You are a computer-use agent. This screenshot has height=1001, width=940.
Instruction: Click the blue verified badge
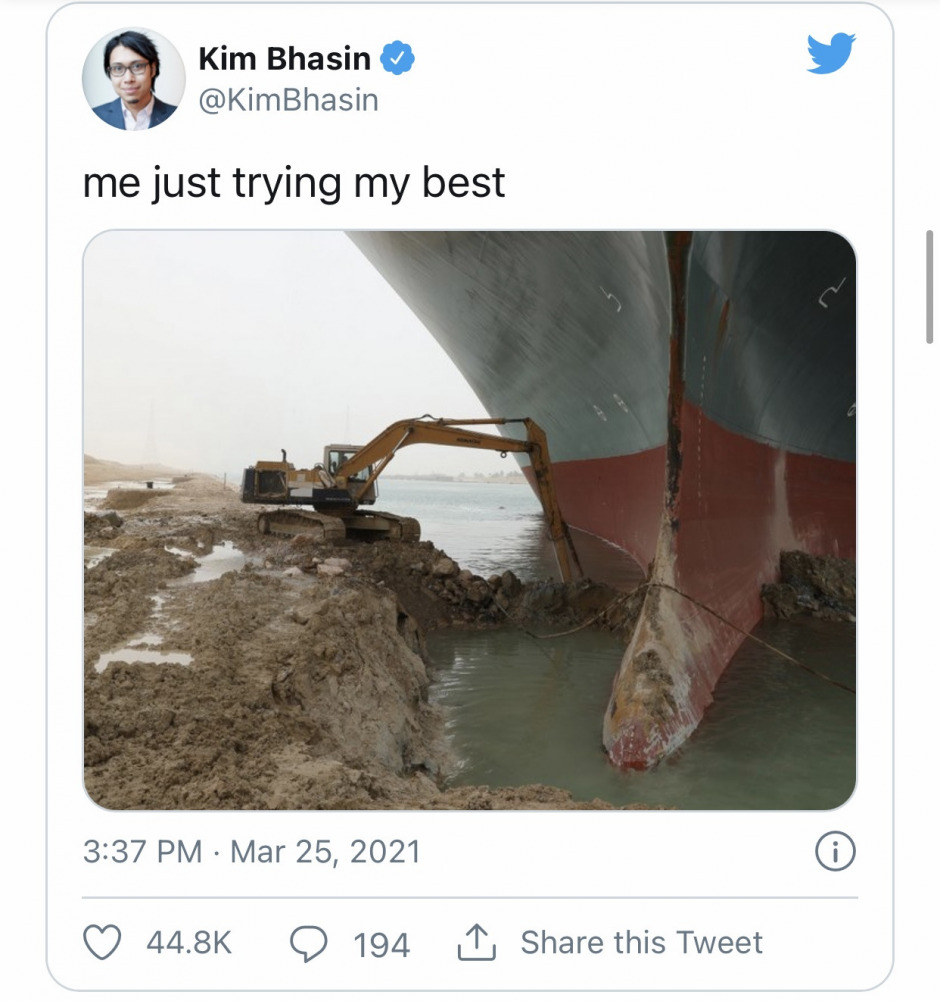(x=397, y=58)
